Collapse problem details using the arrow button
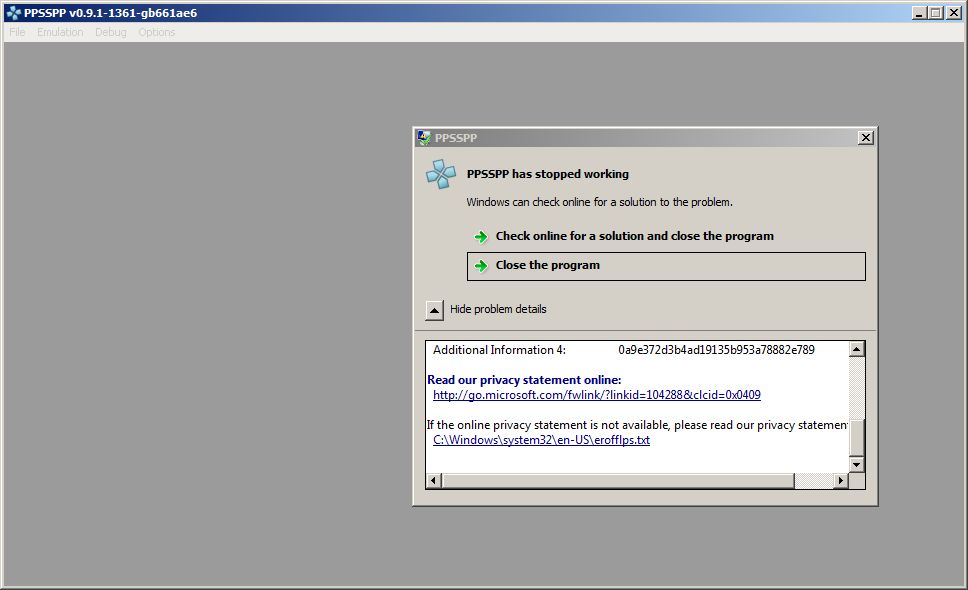 (x=434, y=310)
